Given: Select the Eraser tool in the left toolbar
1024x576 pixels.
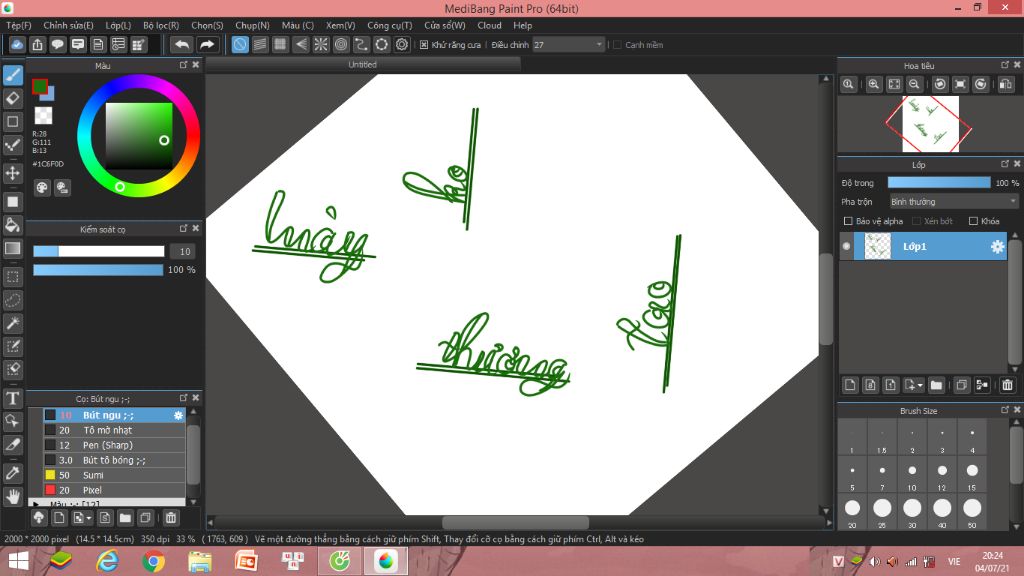Looking at the screenshot, I should [x=13, y=98].
